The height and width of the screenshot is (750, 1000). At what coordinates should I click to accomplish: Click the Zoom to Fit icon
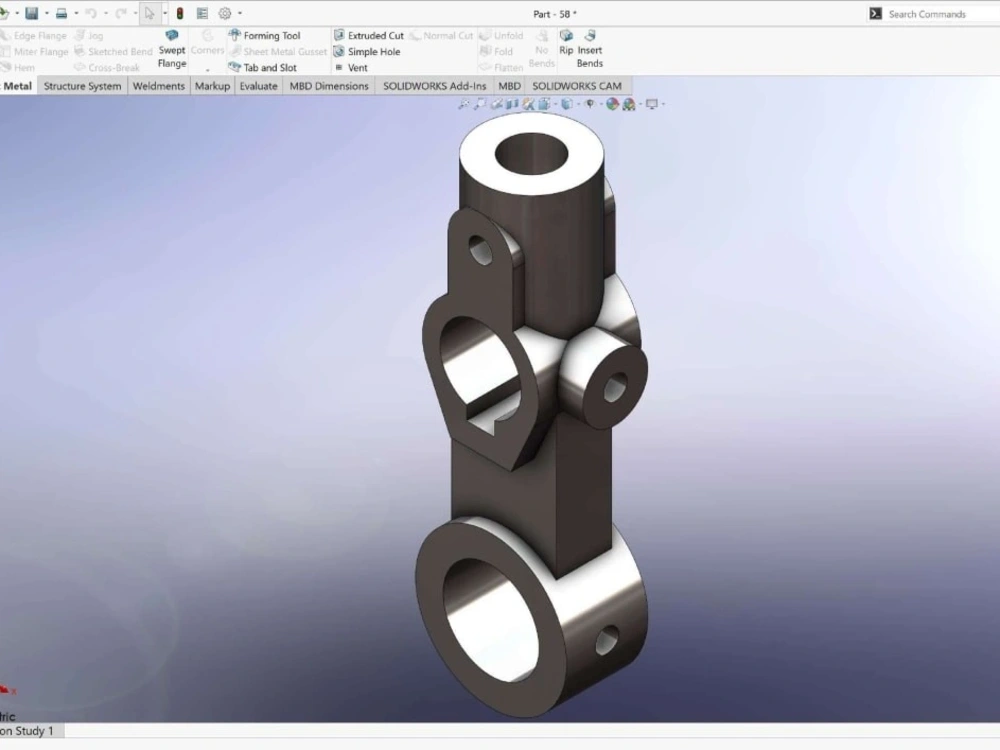pos(464,104)
